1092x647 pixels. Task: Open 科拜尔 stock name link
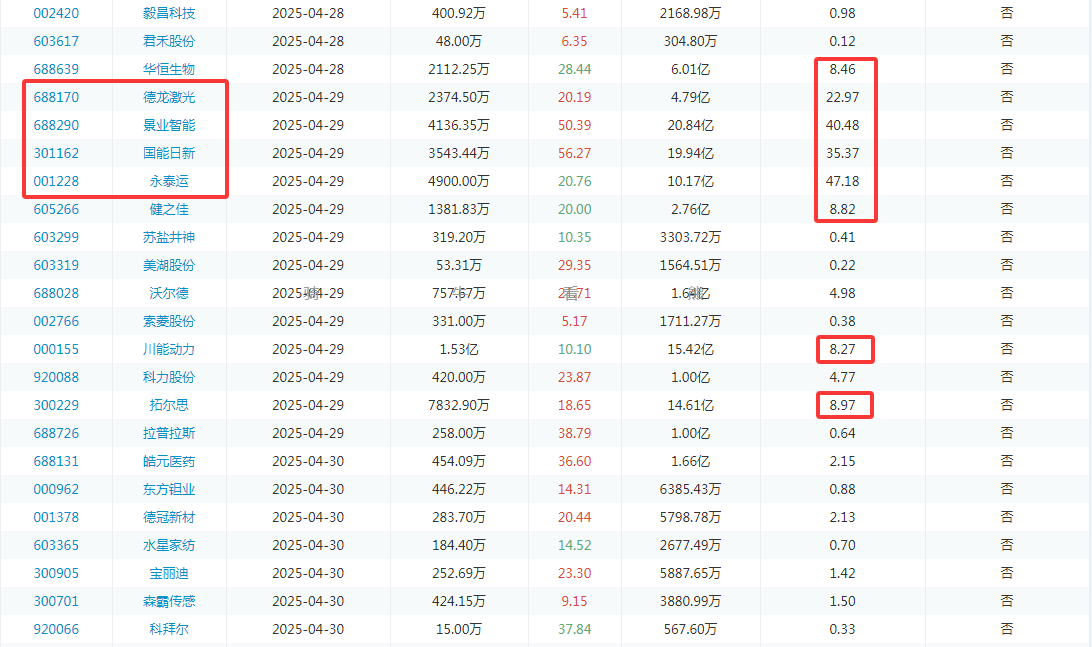[169, 629]
